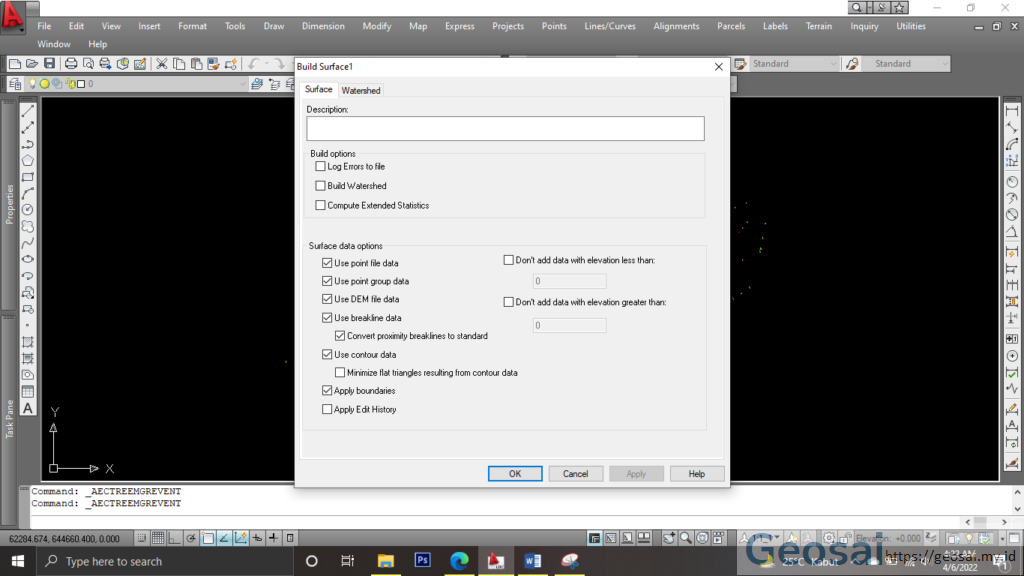This screenshot has width=1024, height=576.
Task: Open the Terrain menu
Action: click(x=819, y=26)
